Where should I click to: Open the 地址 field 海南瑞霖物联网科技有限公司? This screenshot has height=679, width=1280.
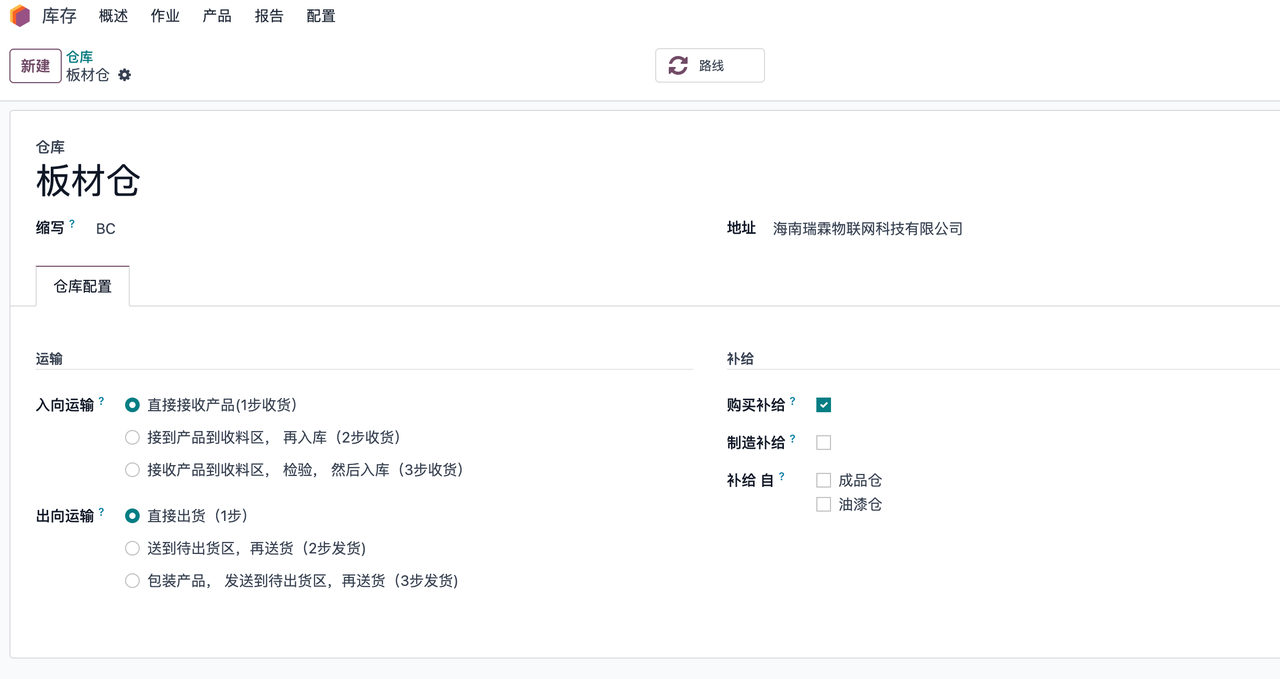pos(868,229)
